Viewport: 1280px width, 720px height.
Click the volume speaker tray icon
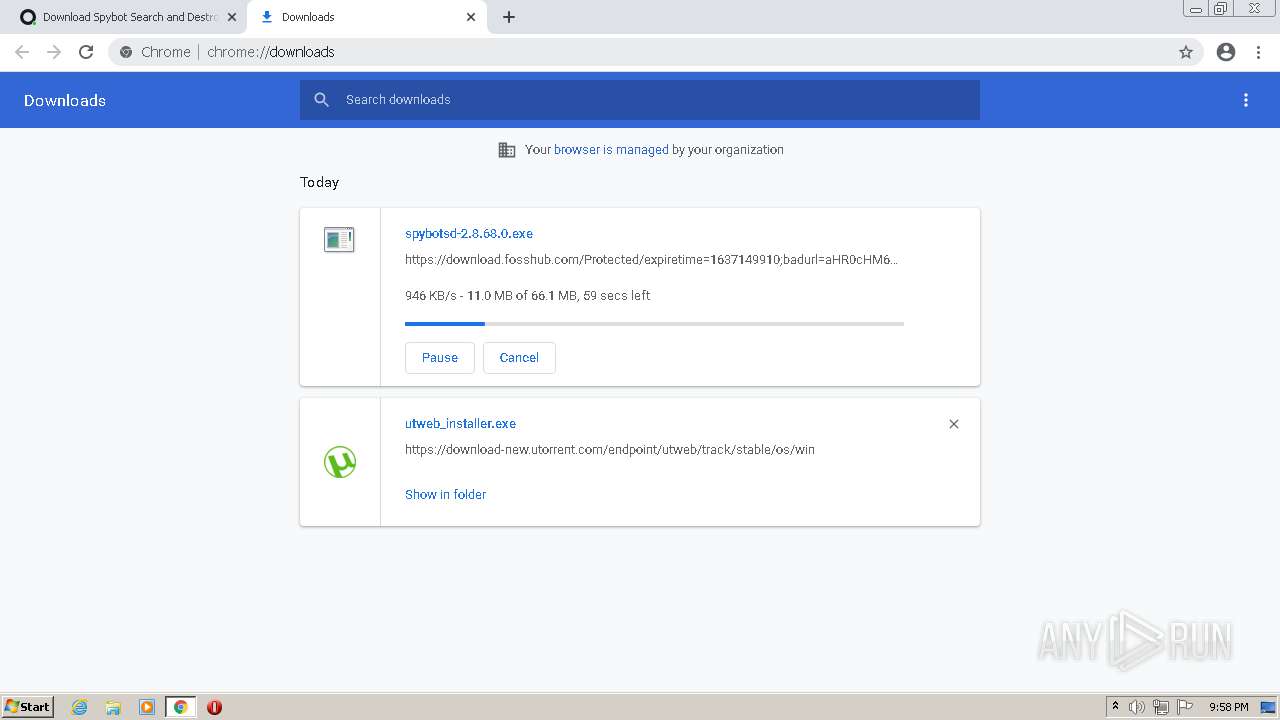coord(1137,707)
